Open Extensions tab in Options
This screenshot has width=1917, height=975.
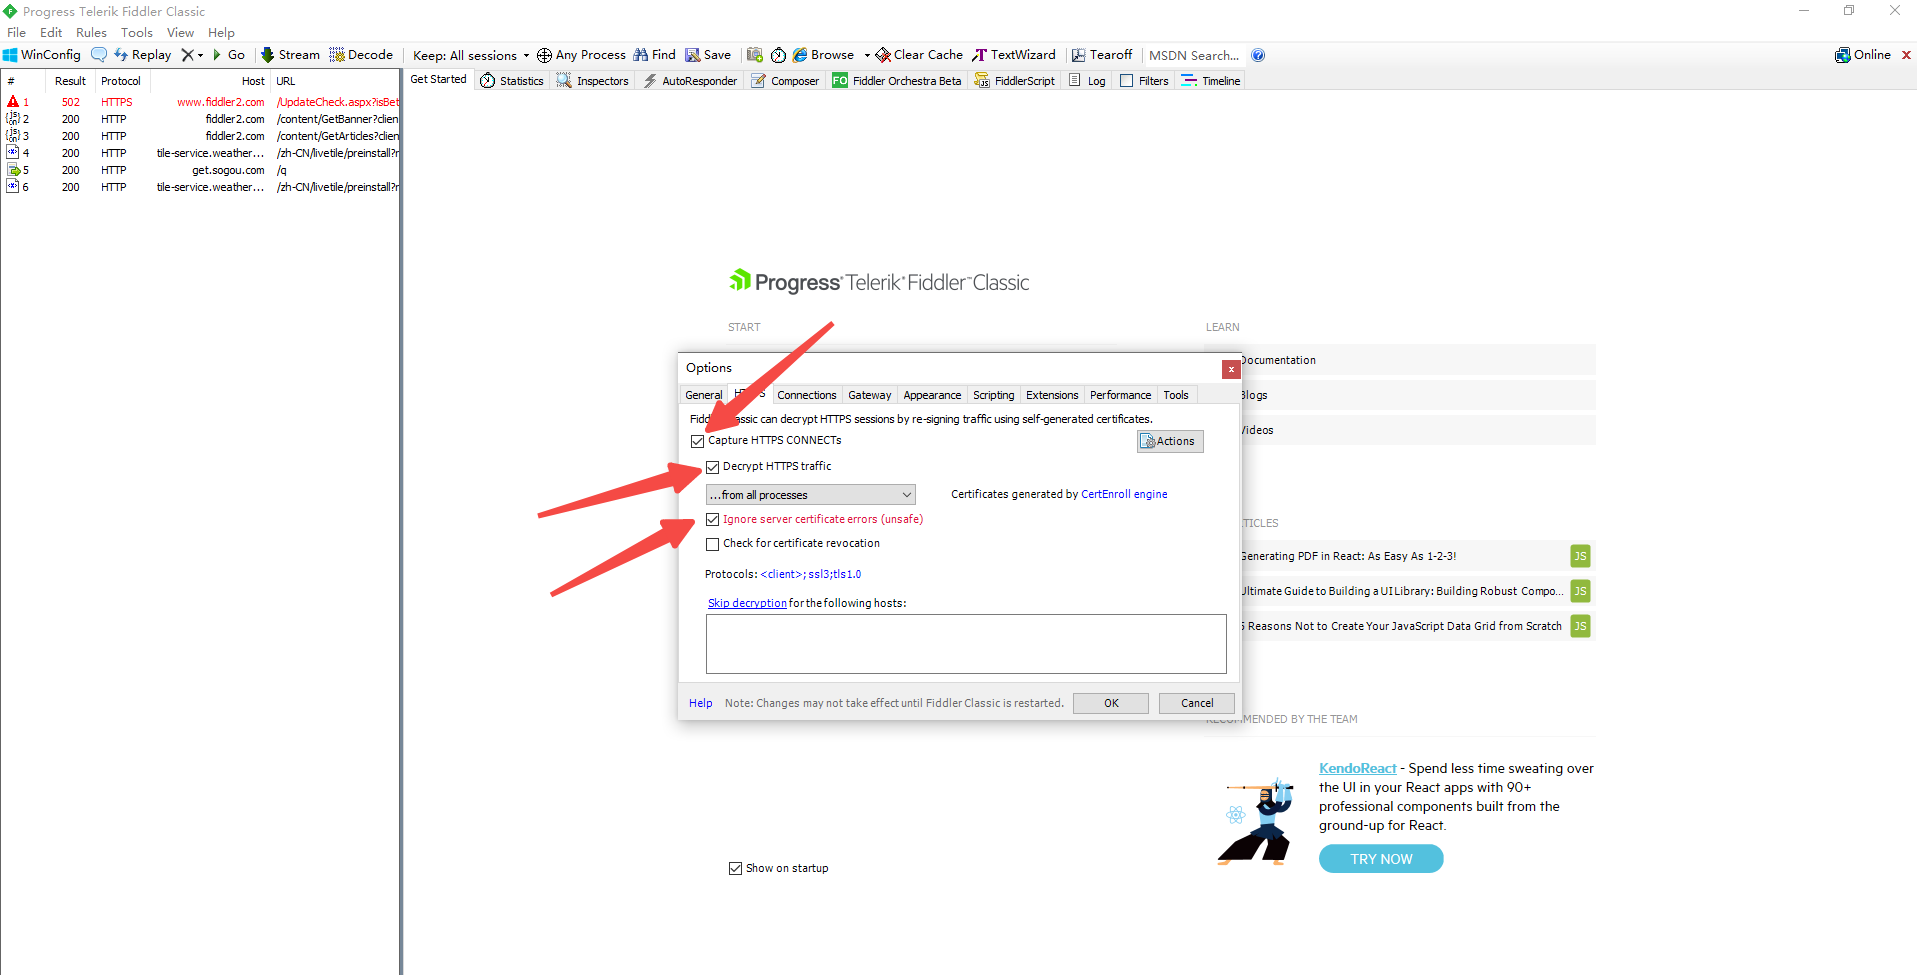[x=1052, y=396]
